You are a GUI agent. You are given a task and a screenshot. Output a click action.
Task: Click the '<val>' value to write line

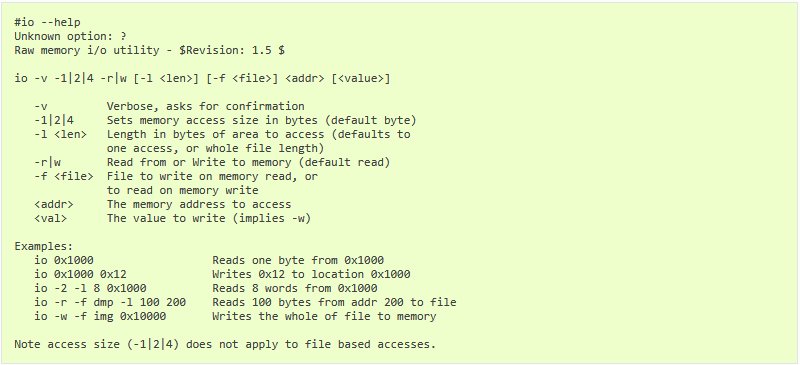(172, 218)
